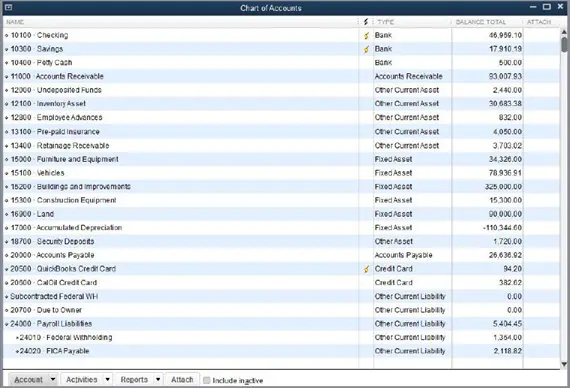Open the Account dropdown arrow
Image resolution: width=570 pixels, height=388 pixels.
tap(53, 380)
